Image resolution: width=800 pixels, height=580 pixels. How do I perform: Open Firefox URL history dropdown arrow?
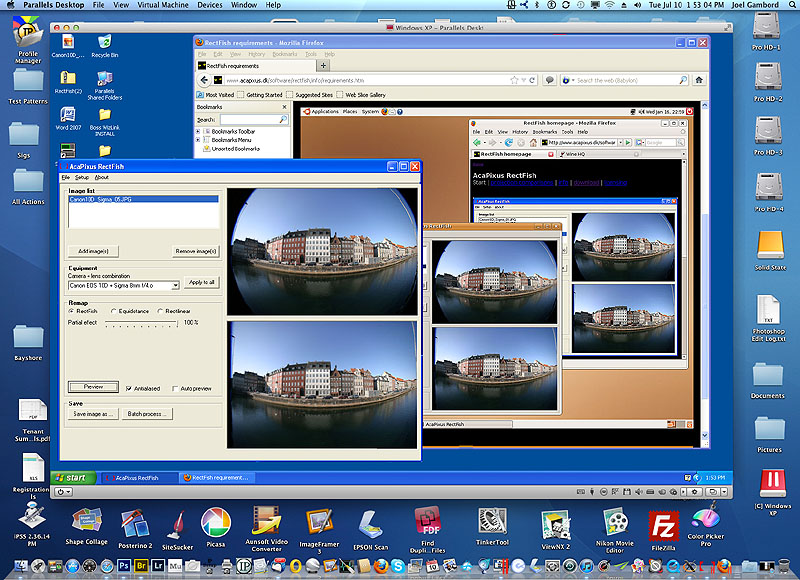pyautogui.click(x=523, y=81)
